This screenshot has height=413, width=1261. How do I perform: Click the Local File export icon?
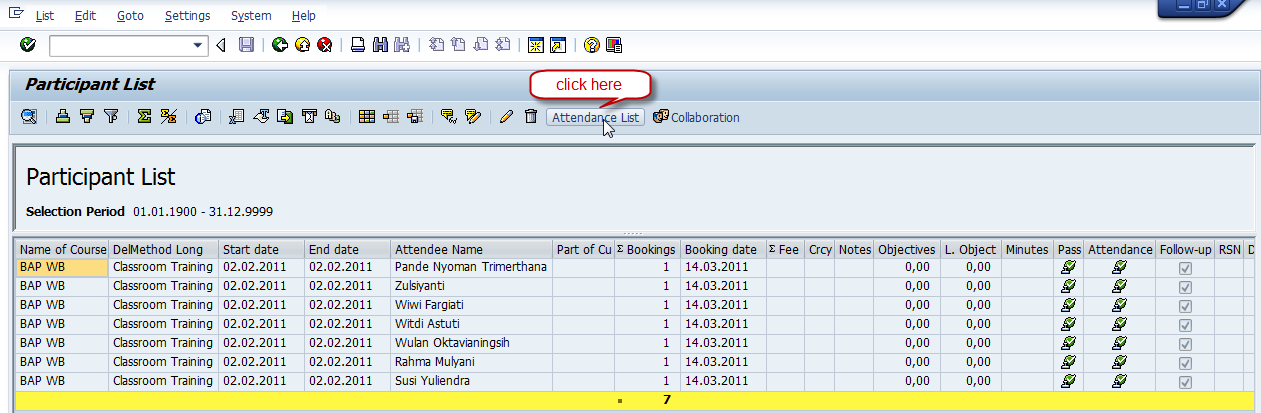(x=285, y=117)
